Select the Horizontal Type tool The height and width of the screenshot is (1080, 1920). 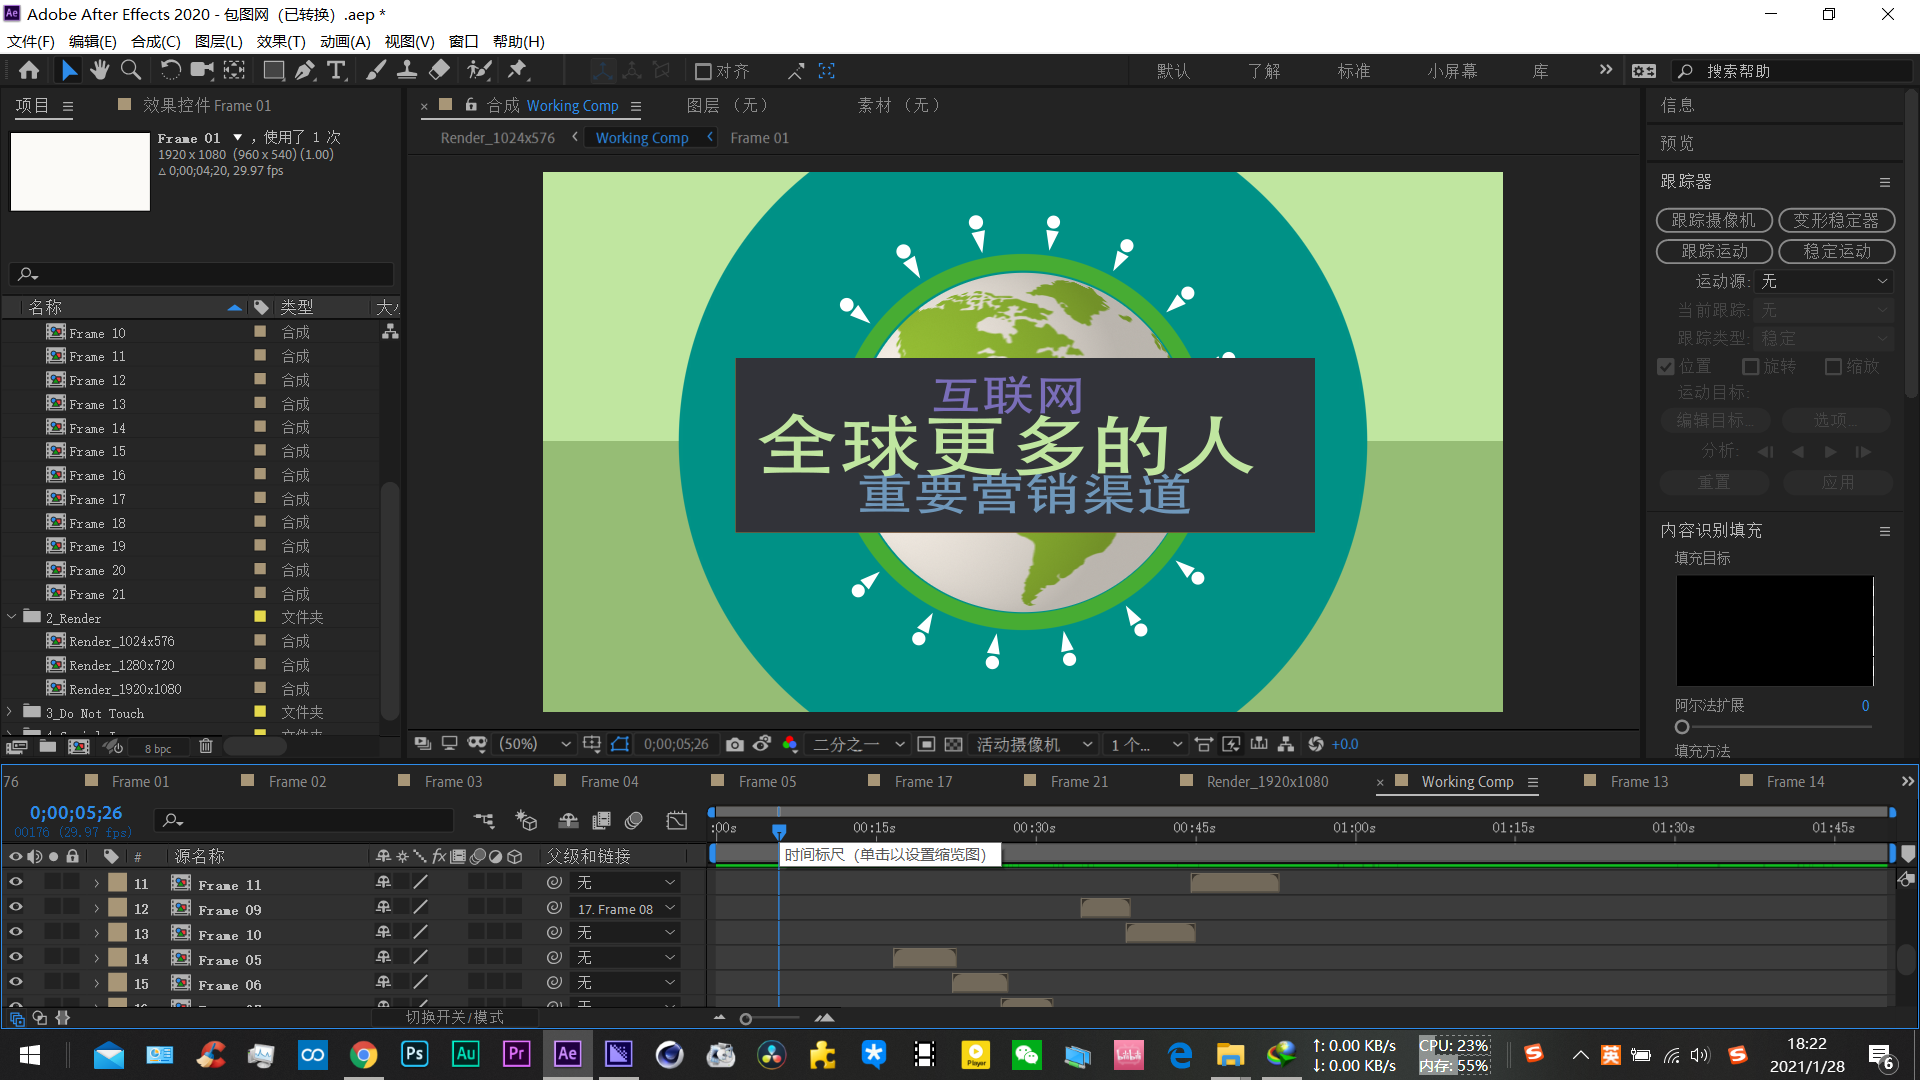click(x=336, y=70)
